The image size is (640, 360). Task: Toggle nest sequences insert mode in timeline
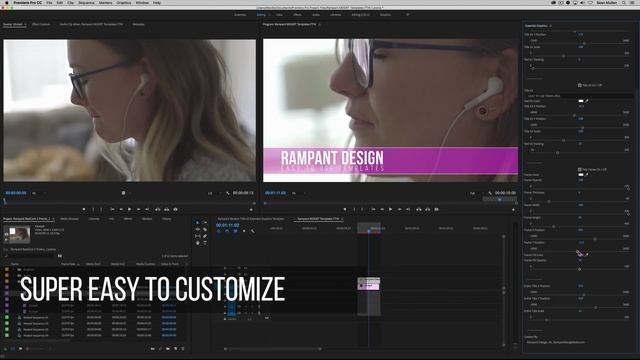pyautogui.click(x=218, y=231)
